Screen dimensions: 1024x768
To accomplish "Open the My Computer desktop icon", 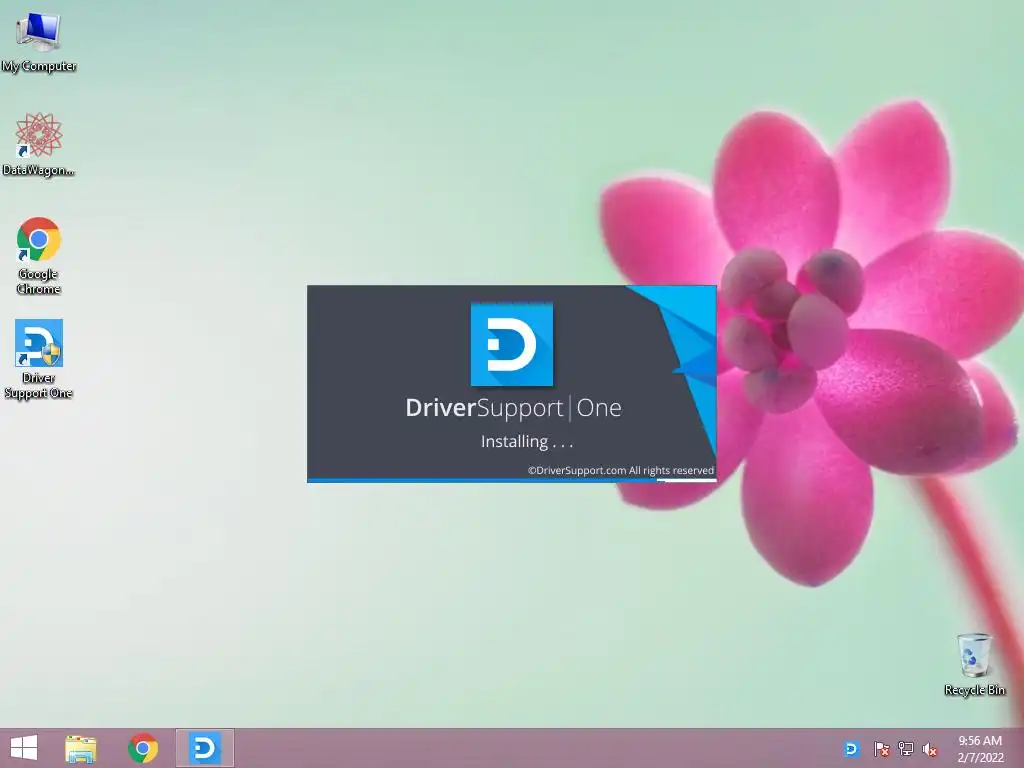I will click(39, 40).
